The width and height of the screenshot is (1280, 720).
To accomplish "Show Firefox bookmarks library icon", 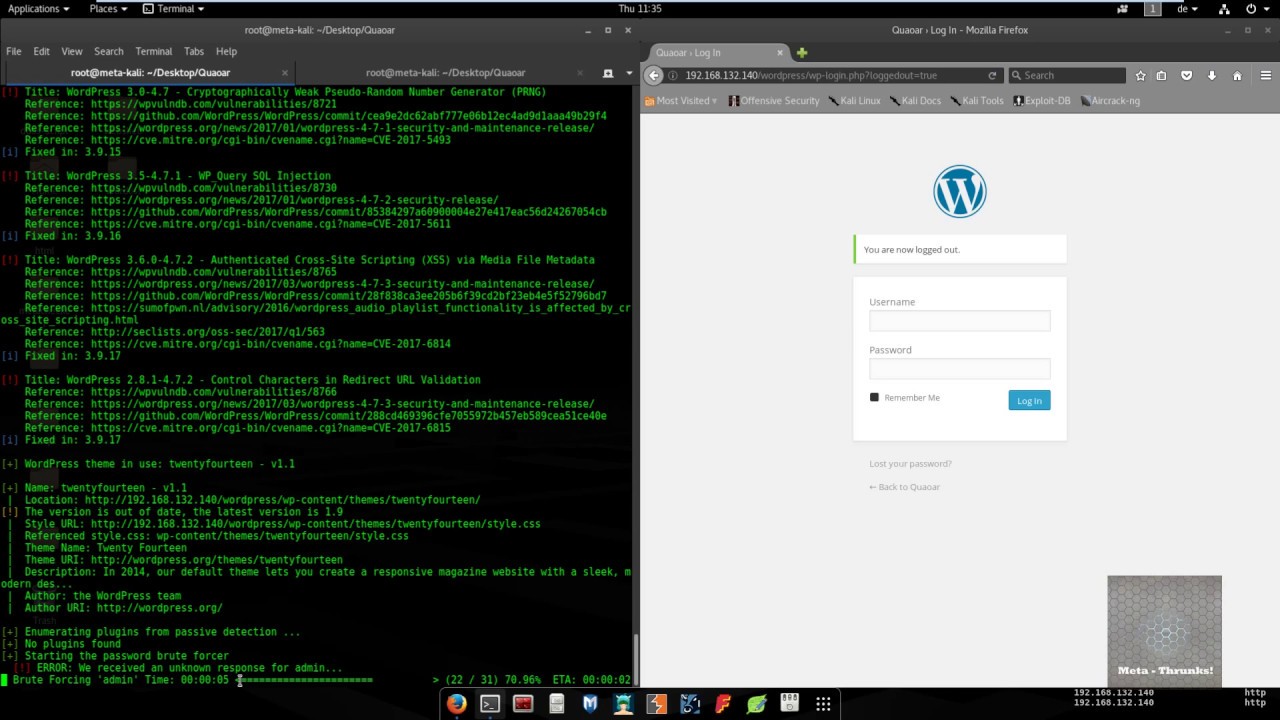I will coord(1161,75).
